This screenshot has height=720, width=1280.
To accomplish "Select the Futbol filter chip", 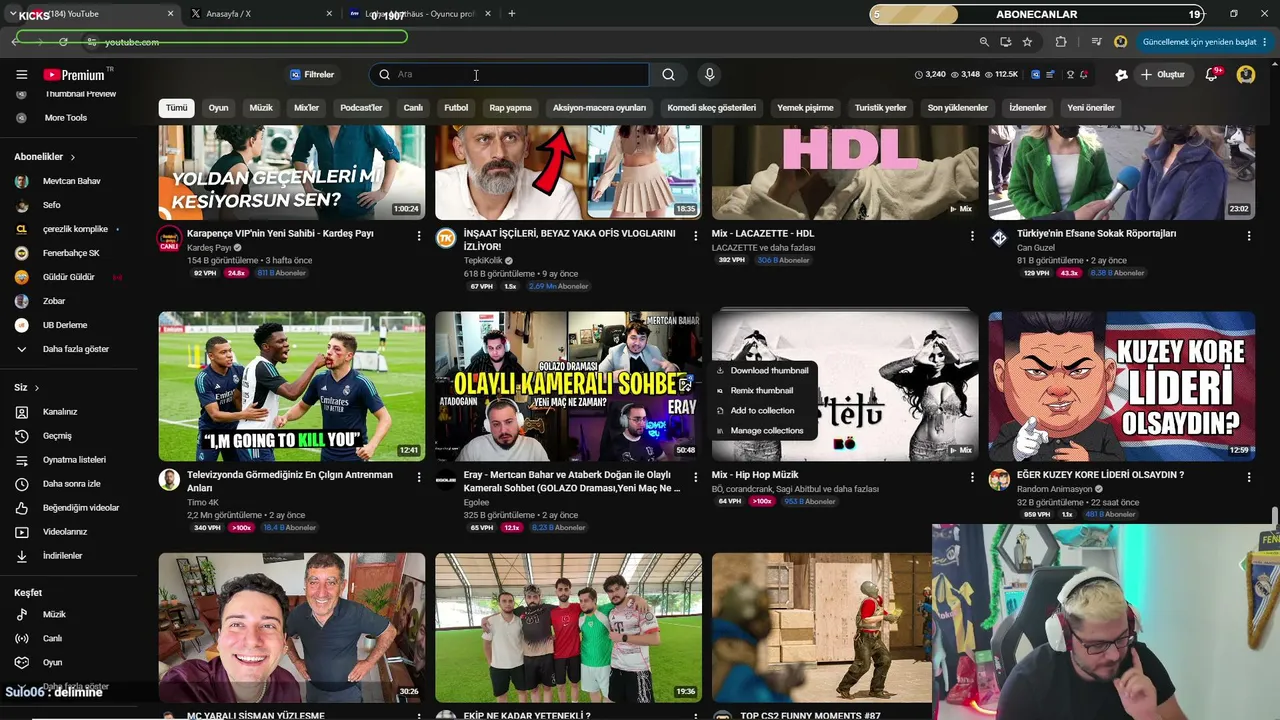I will pyautogui.click(x=456, y=108).
